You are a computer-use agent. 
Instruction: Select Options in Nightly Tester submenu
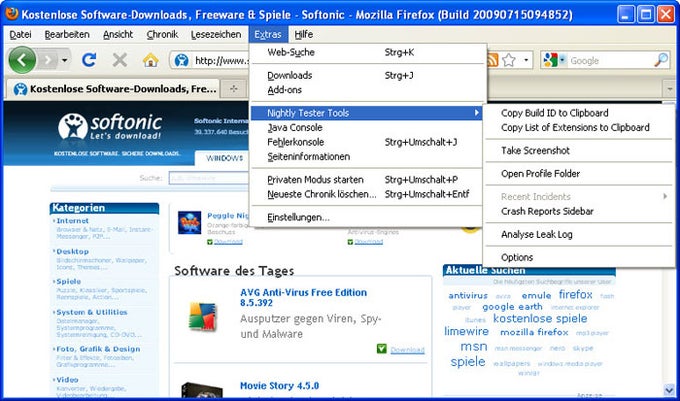(579, 257)
